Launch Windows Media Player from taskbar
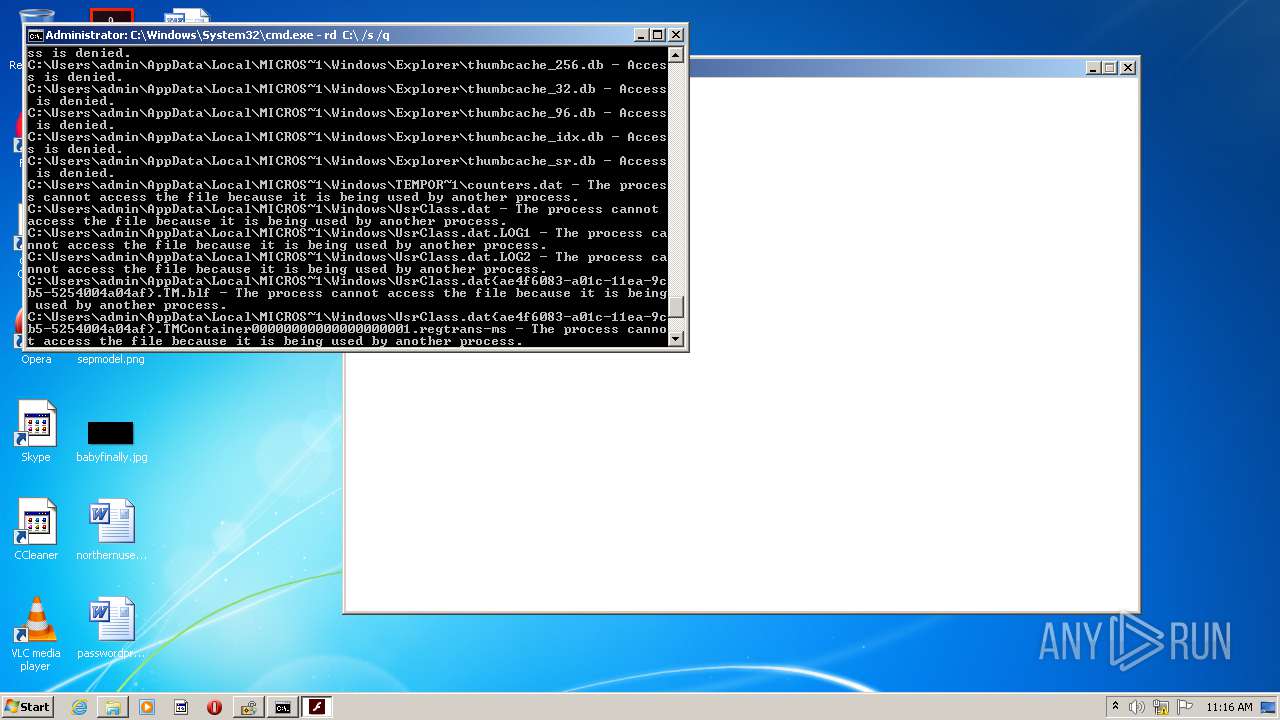The height and width of the screenshot is (720, 1280). [147, 707]
